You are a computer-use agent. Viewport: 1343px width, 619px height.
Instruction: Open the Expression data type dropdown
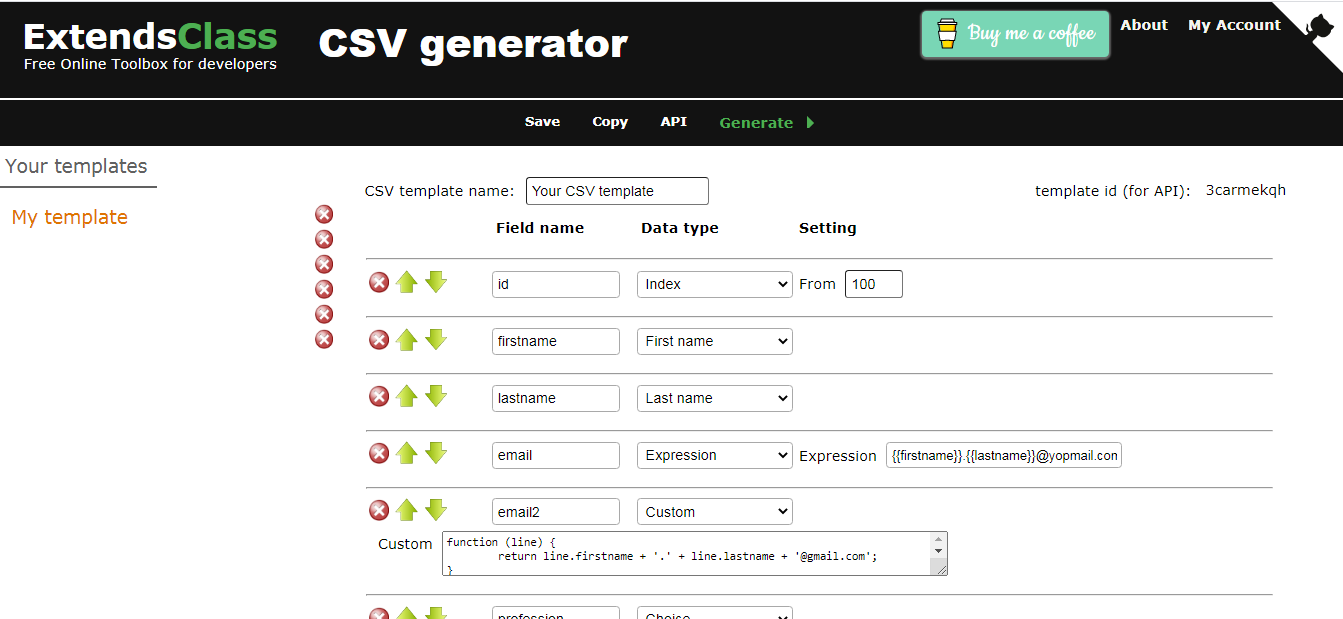coord(715,455)
